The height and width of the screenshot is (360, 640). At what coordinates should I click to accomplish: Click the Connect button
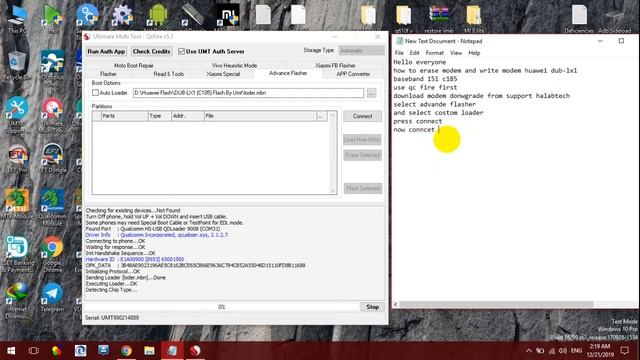[x=362, y=116]
